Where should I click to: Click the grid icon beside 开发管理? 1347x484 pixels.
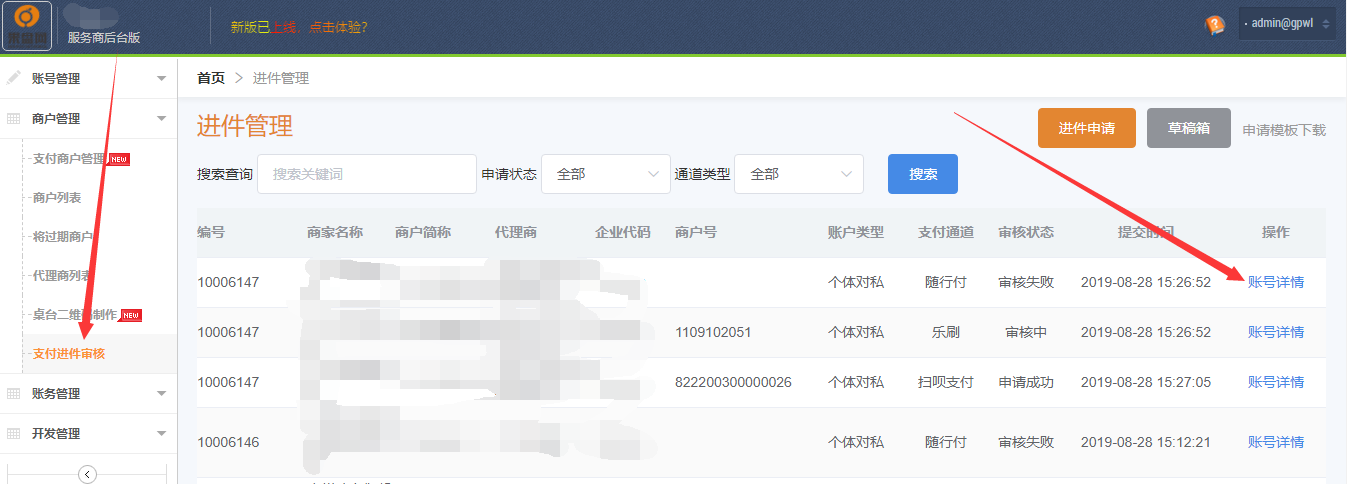click(14, 434)
